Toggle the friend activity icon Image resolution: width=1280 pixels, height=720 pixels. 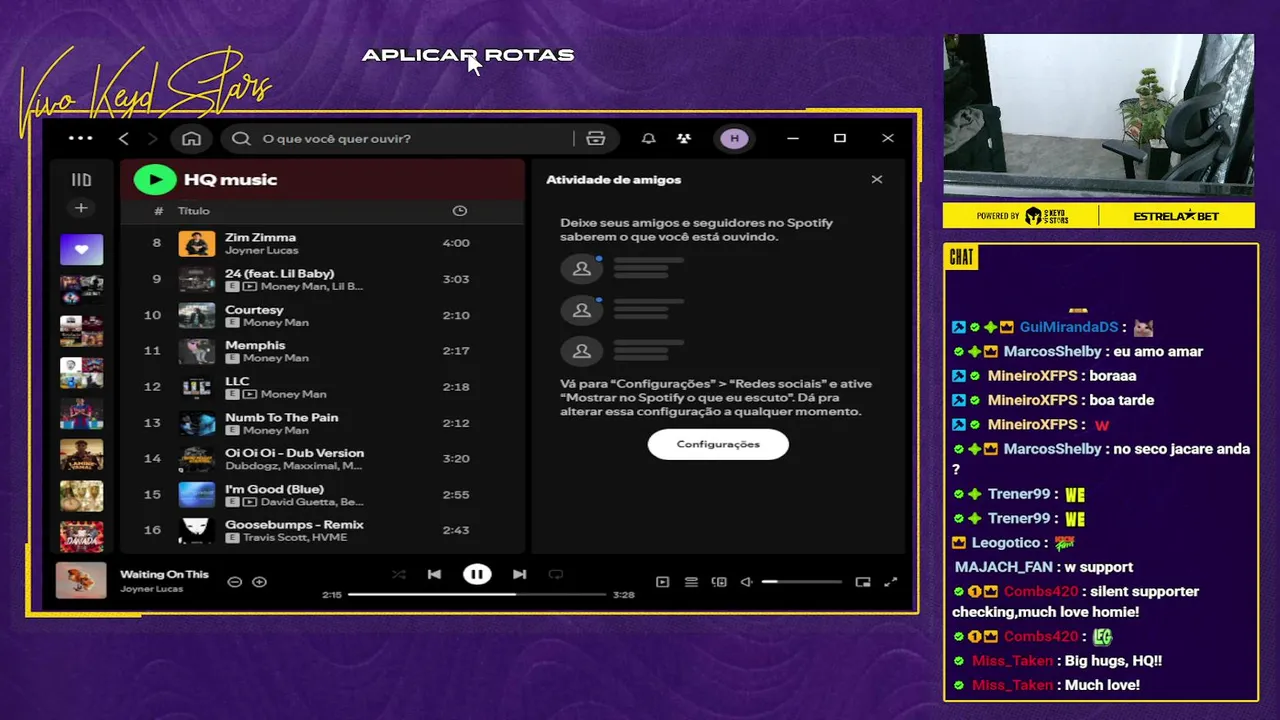coord(683,138)
